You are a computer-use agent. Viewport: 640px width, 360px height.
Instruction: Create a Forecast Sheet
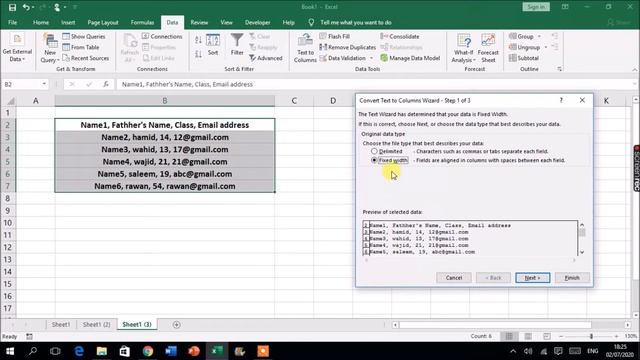488,48
